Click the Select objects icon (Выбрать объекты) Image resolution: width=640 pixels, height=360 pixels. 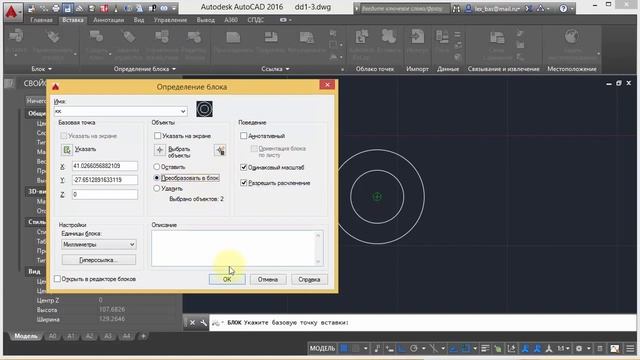point(160,150)
